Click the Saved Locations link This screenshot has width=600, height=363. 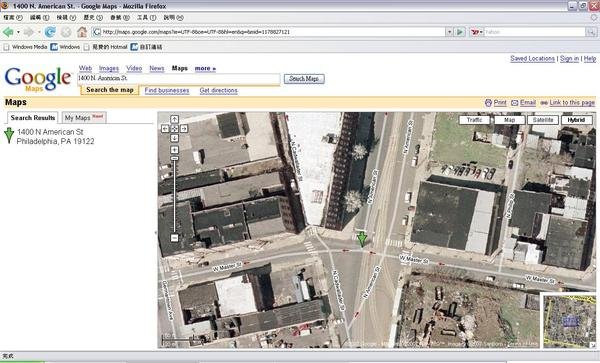coord(532,59)
